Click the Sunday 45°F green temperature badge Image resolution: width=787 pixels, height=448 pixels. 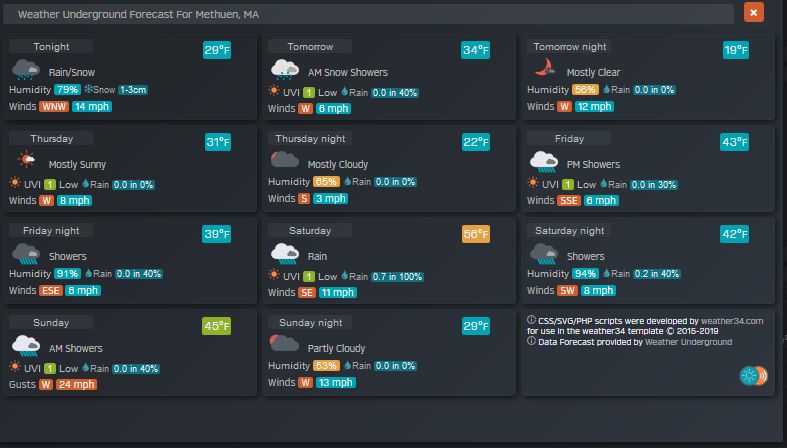(x=217, y=326)
